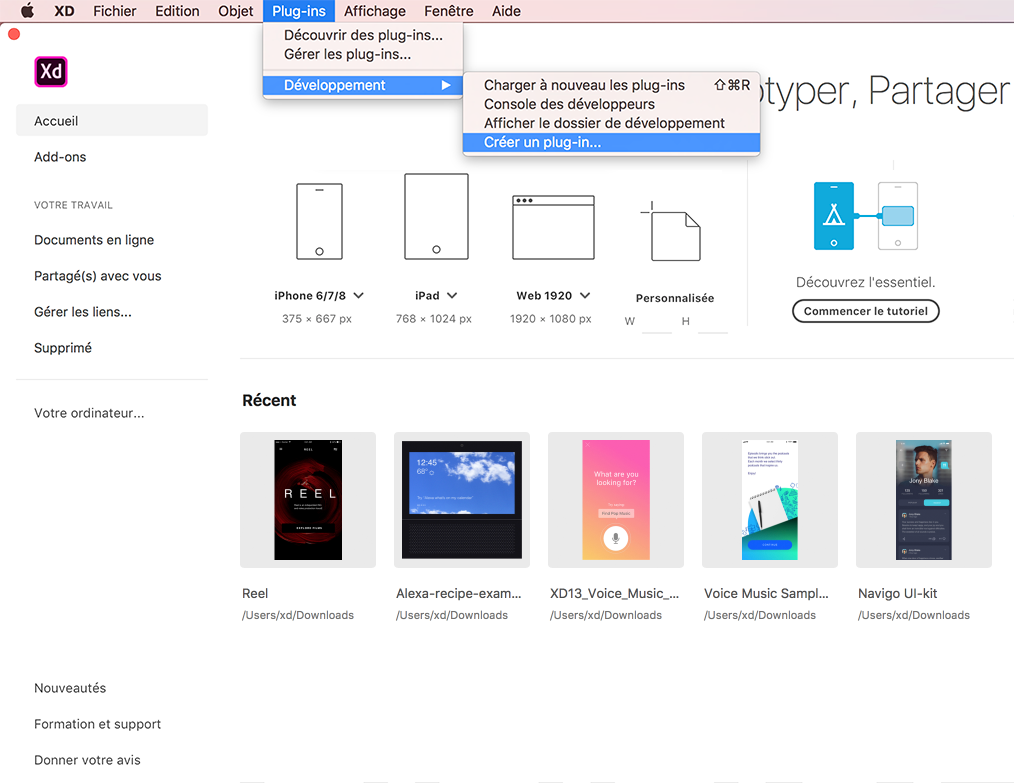Image resolution: width=1014 pixels, height=783 pixels.
Task: Open the Alexa-recipe-exam thumbnail
Action: coord(462,500)
